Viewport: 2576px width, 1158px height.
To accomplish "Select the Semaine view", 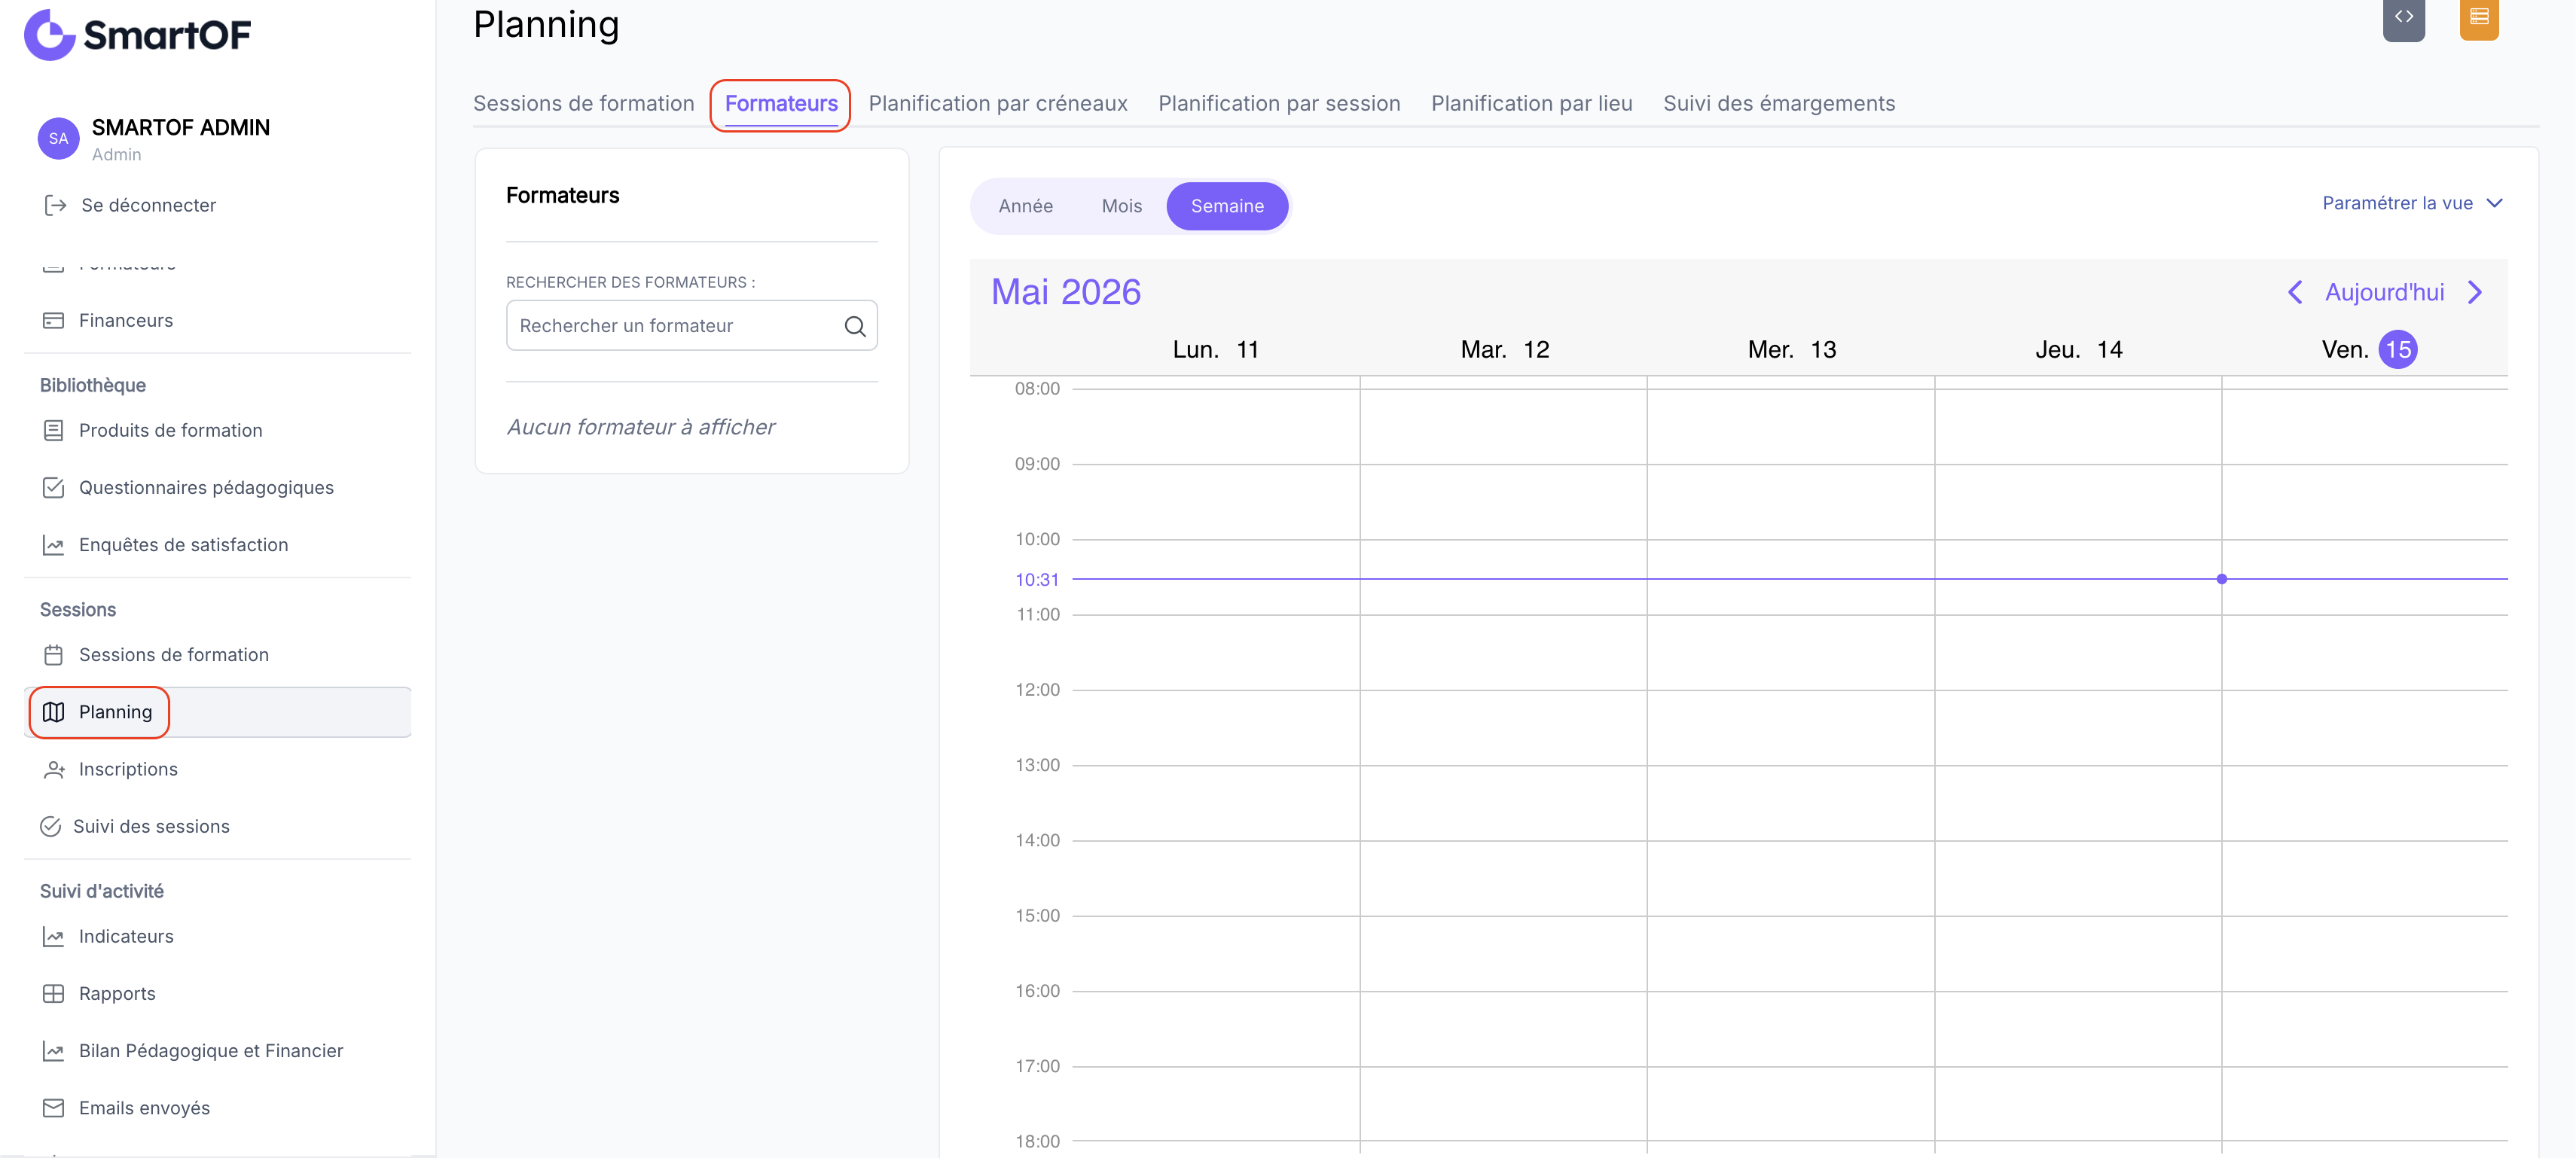I will (x=1227, y=206).
